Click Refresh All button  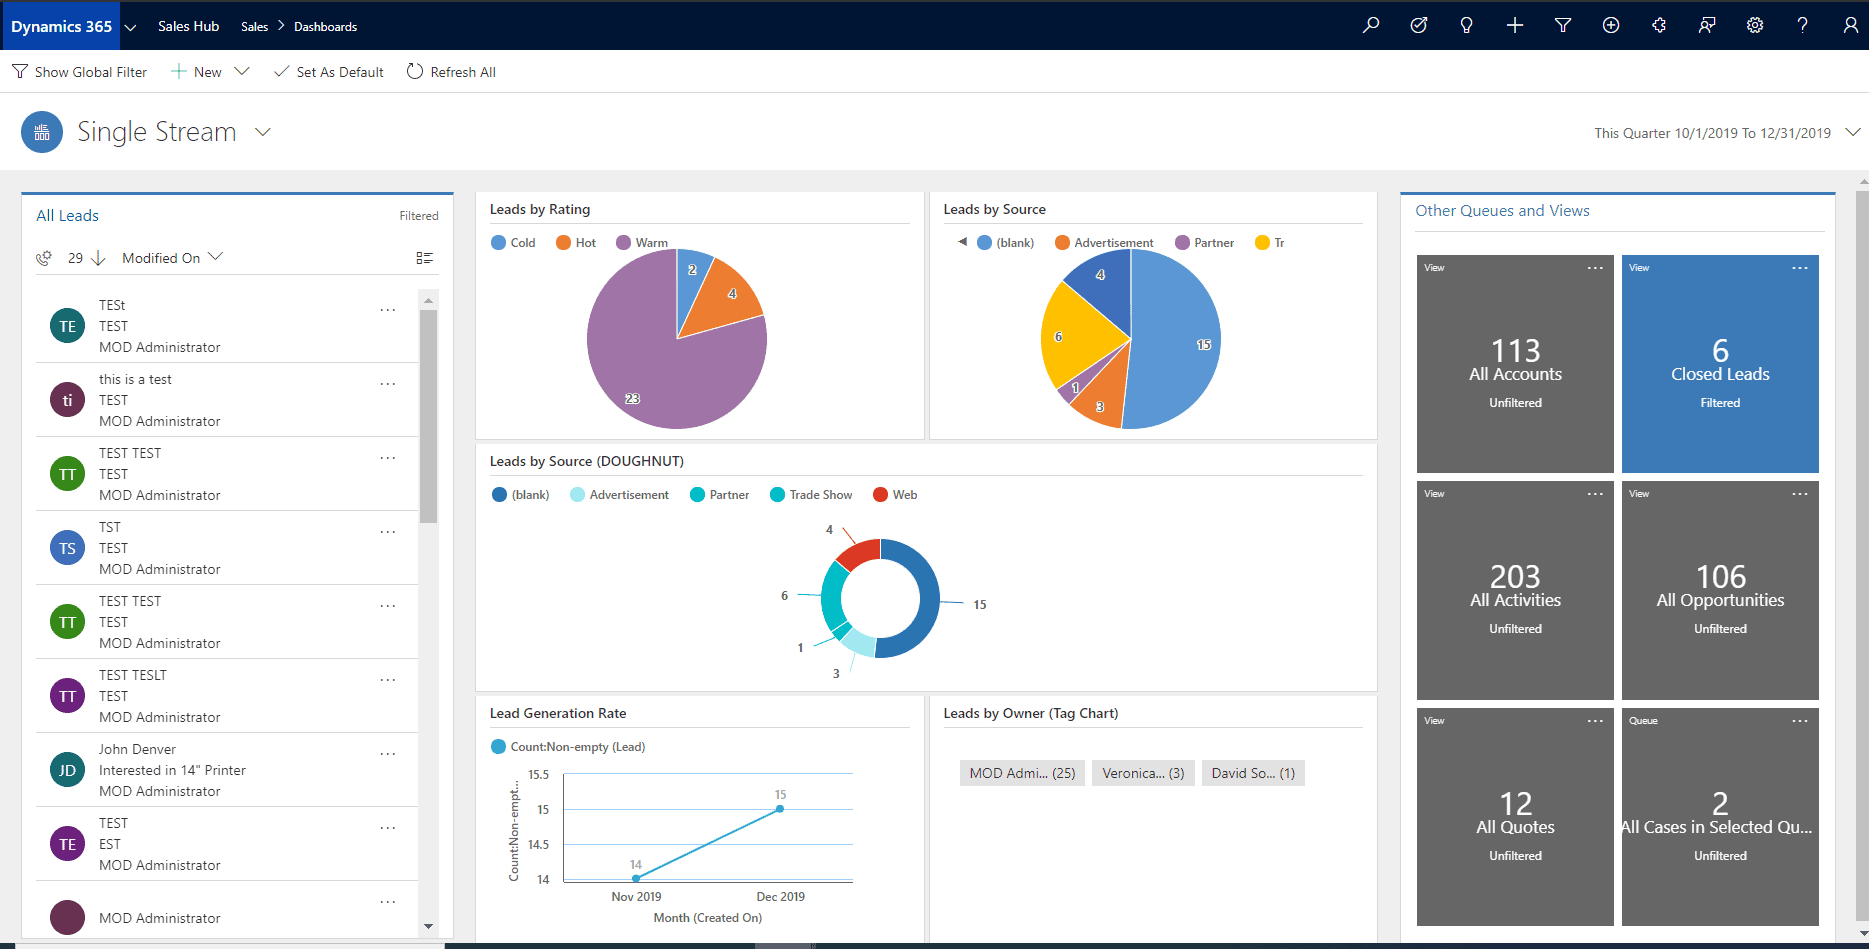point(451,72)
